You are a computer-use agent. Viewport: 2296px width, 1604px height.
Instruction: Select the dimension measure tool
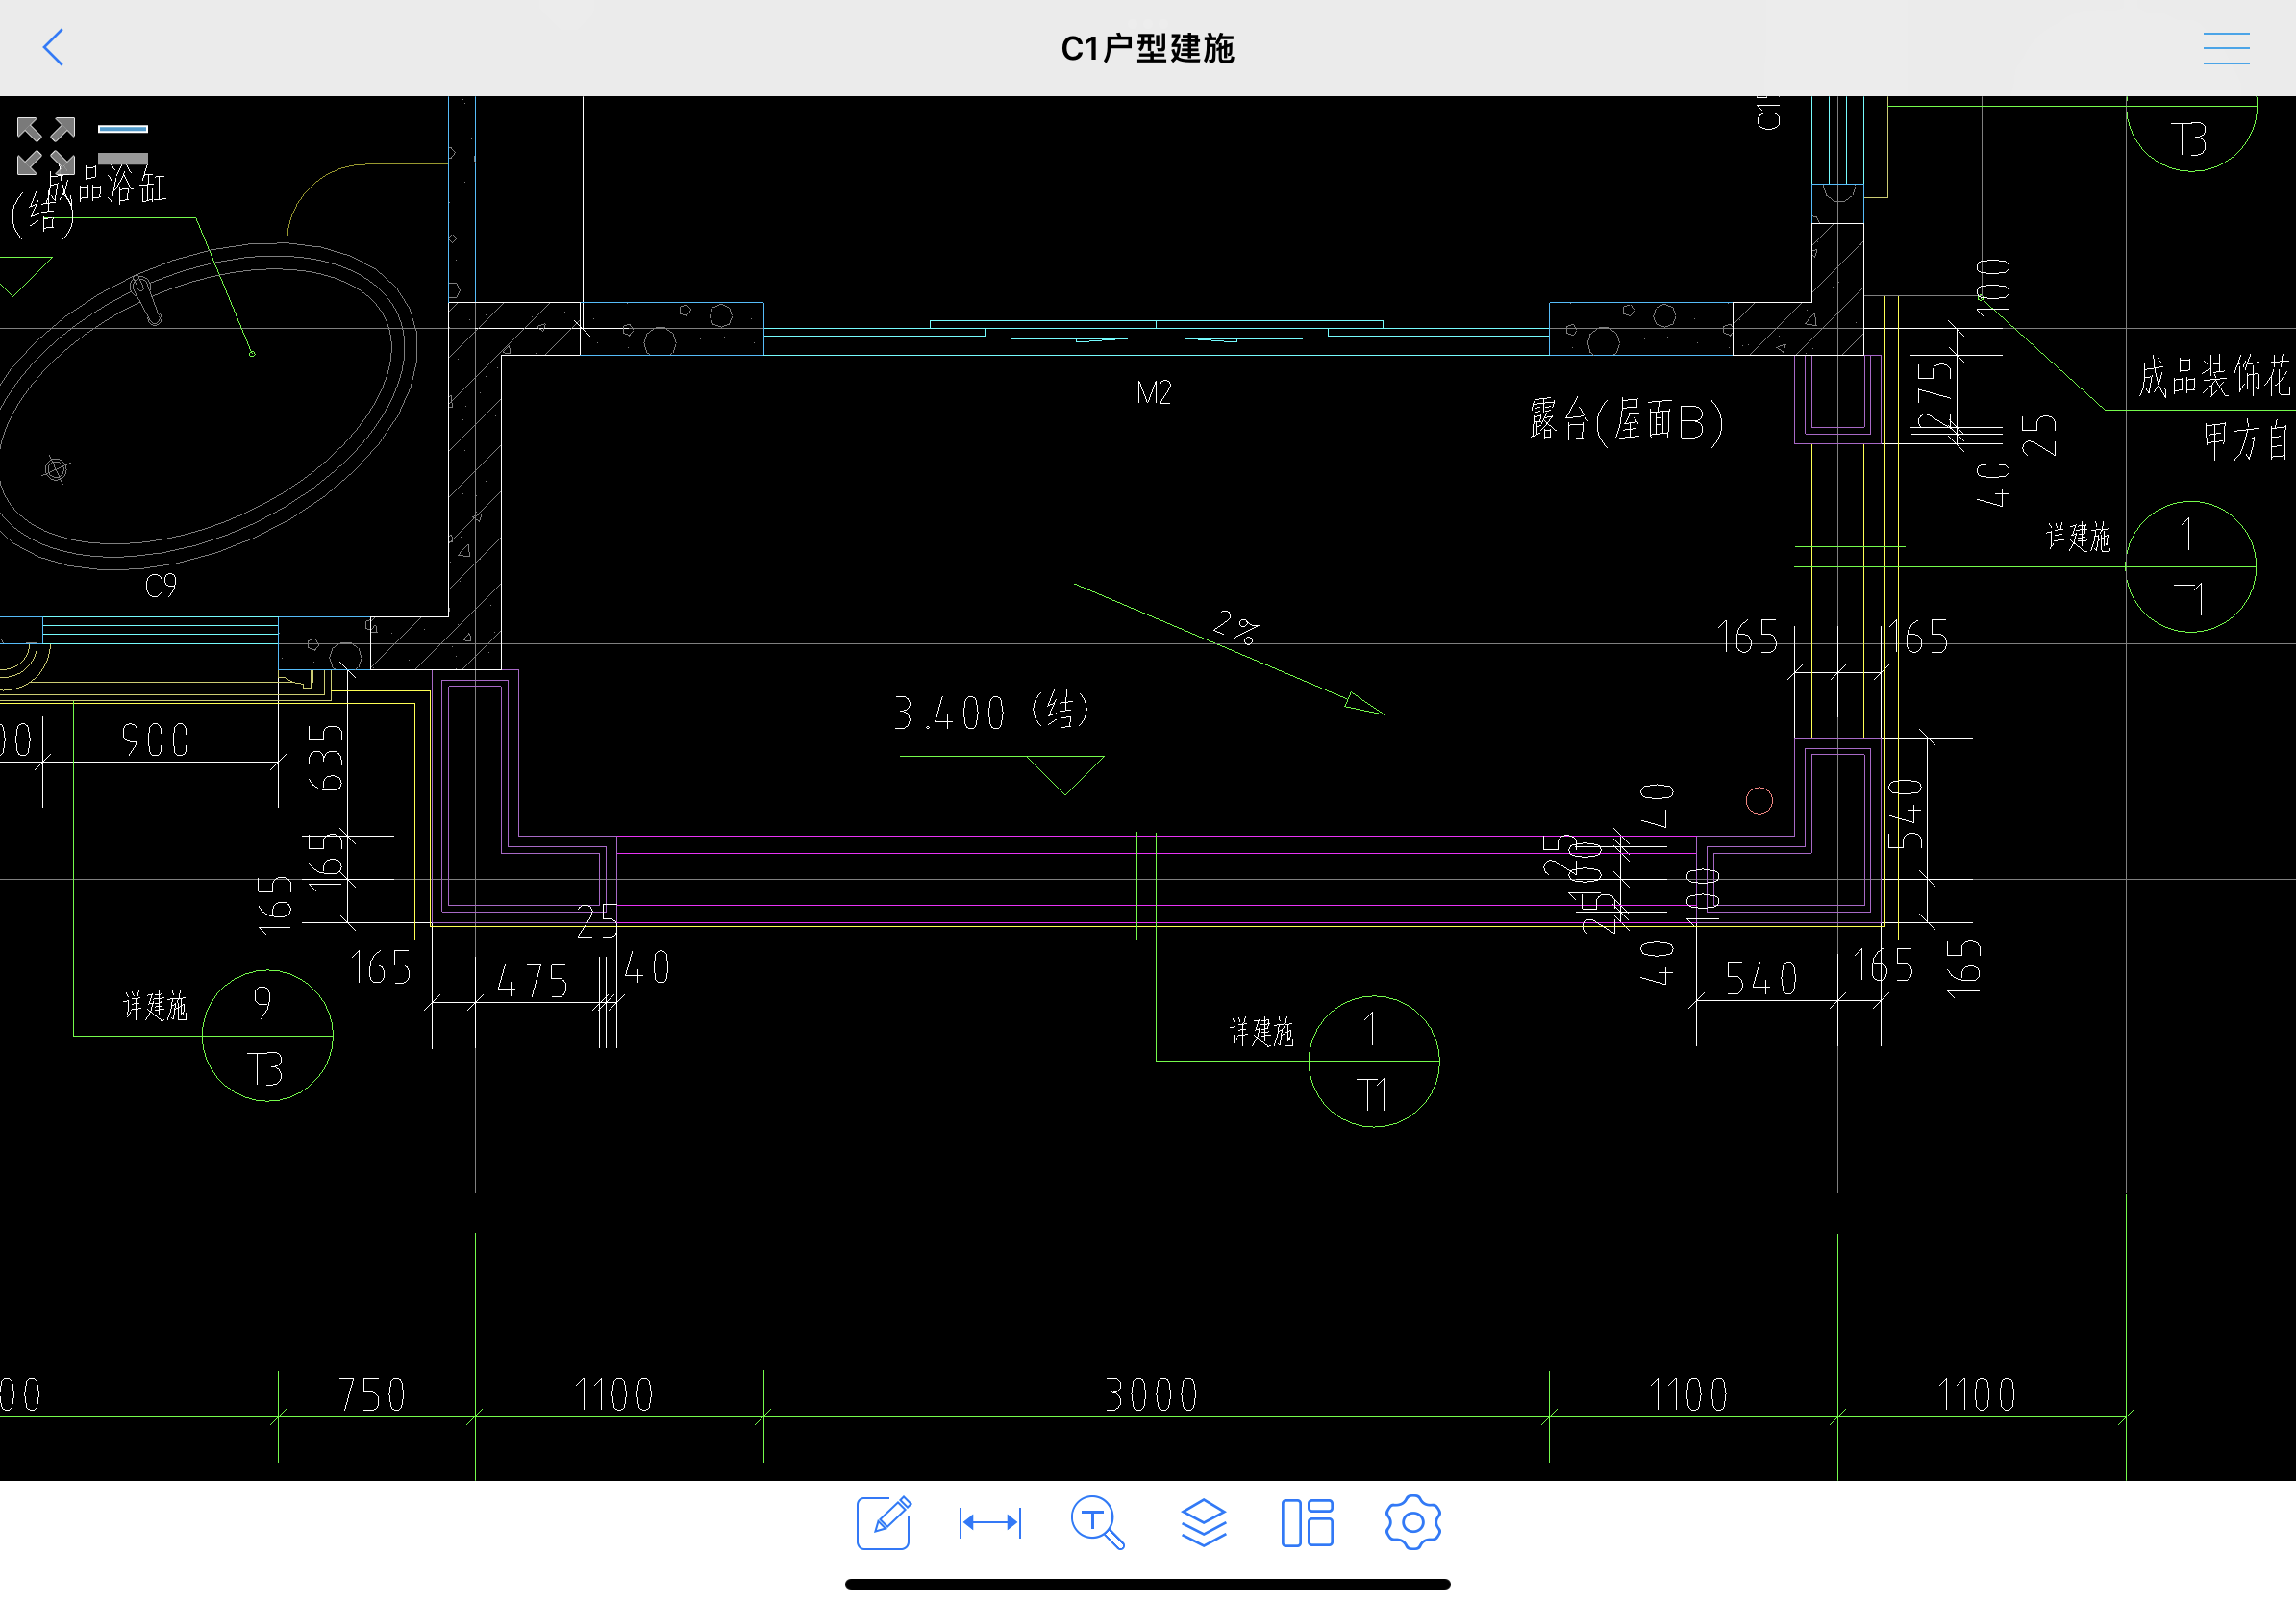tap(990, 1522)
